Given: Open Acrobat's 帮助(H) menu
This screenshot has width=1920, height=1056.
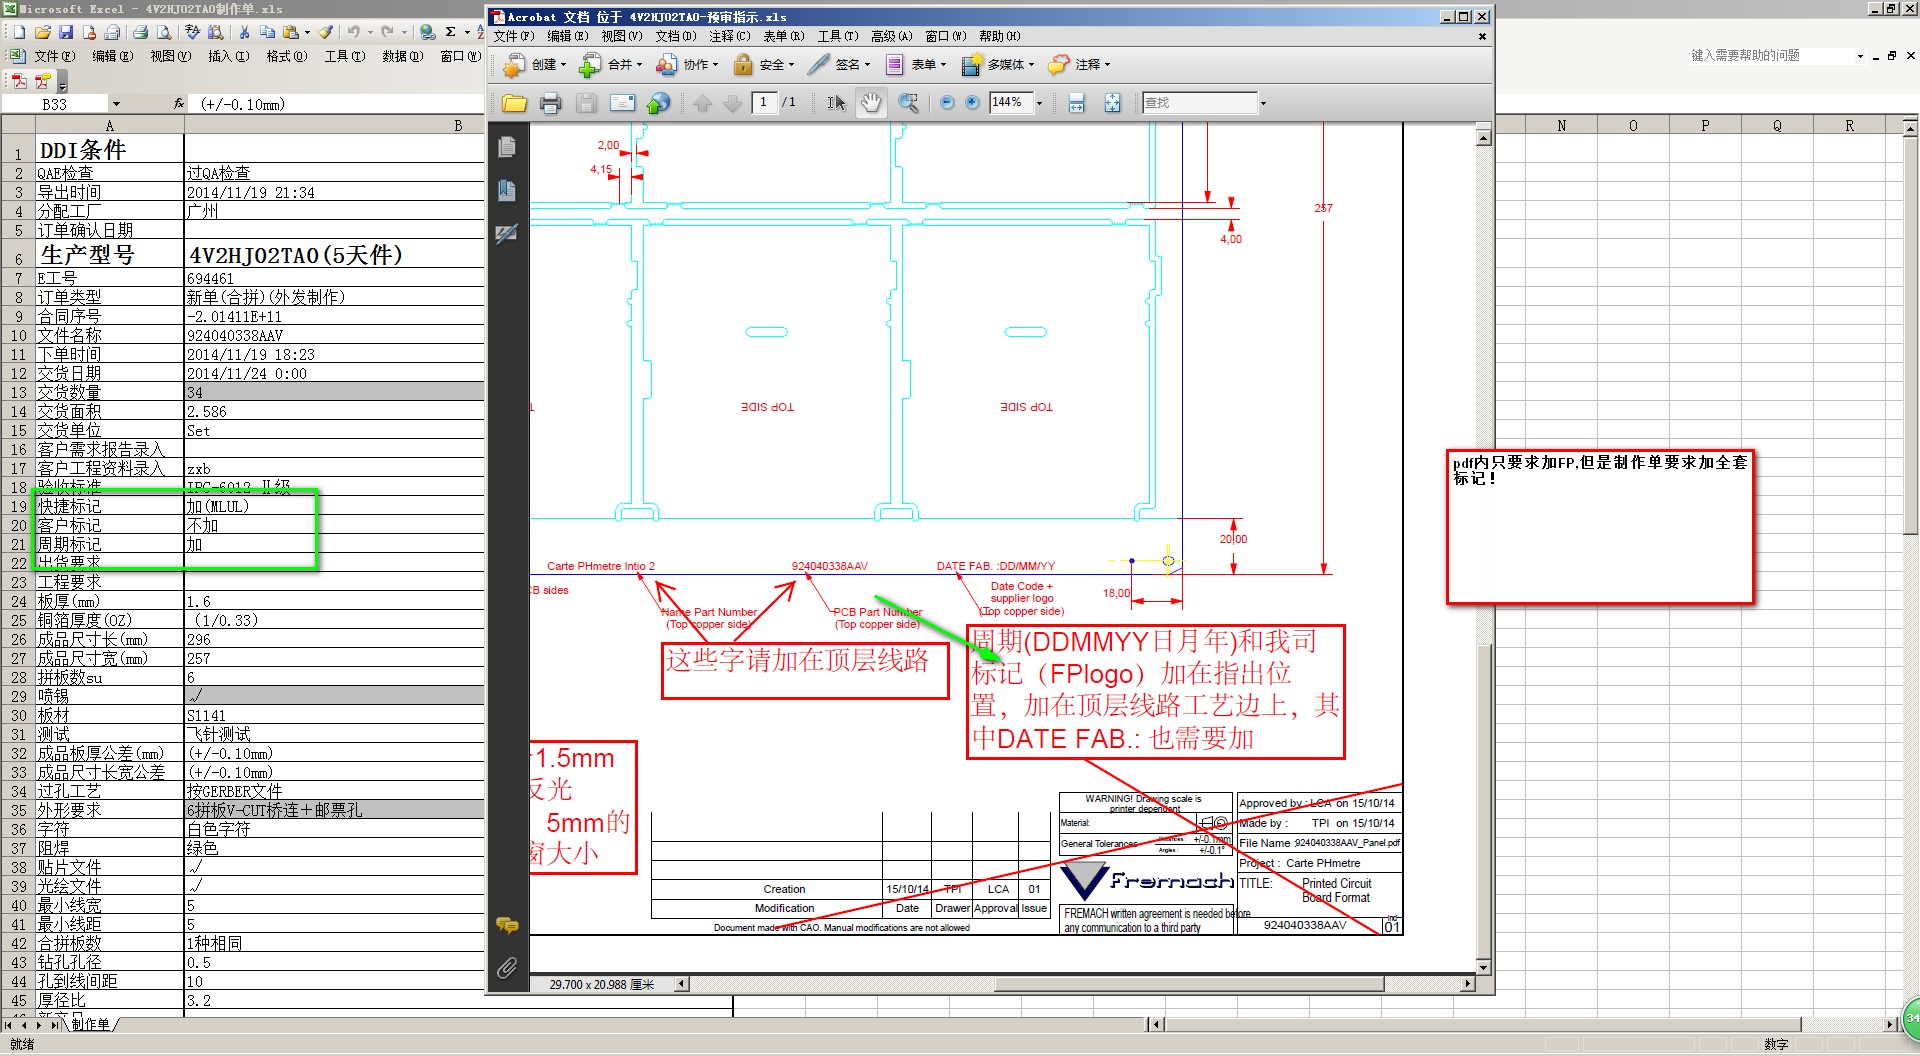Looking at the screenshot, I should pos(999,36).
